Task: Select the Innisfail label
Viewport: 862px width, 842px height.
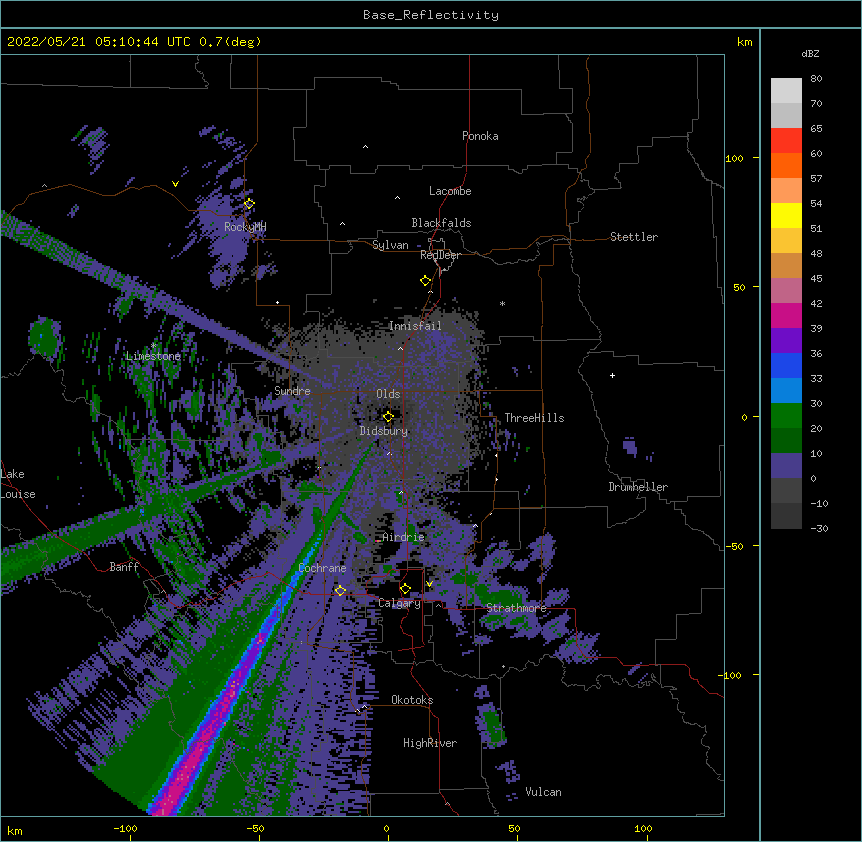Action: coord(415,326)
